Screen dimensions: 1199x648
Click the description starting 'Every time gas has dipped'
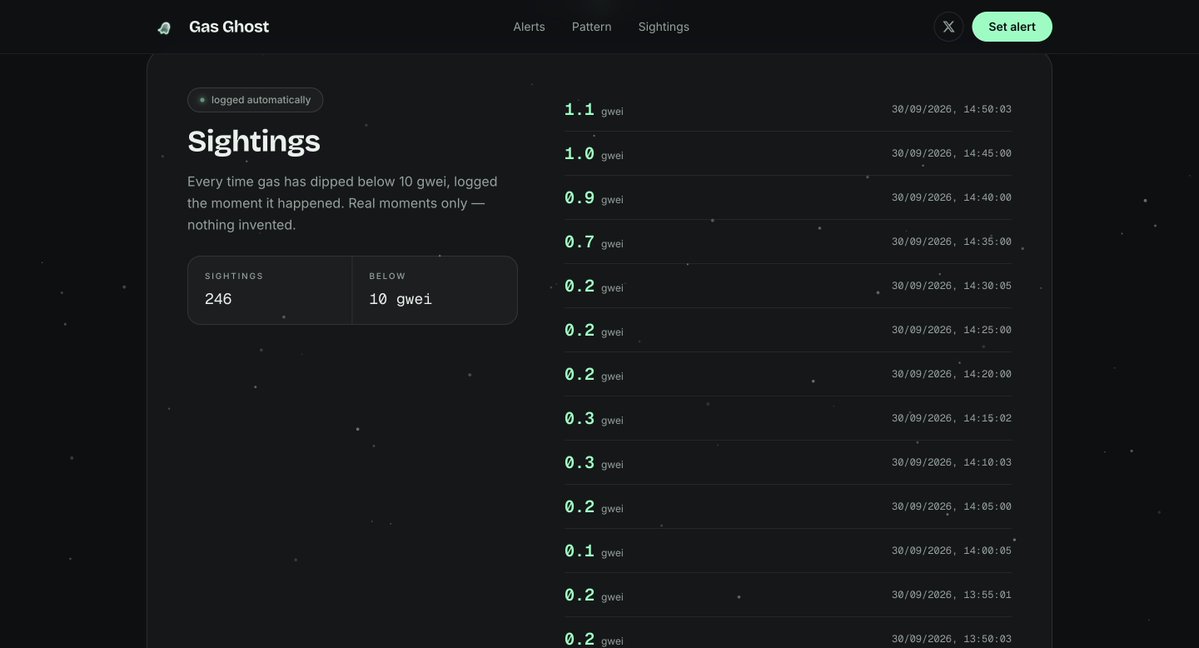(x=342, y=204)
